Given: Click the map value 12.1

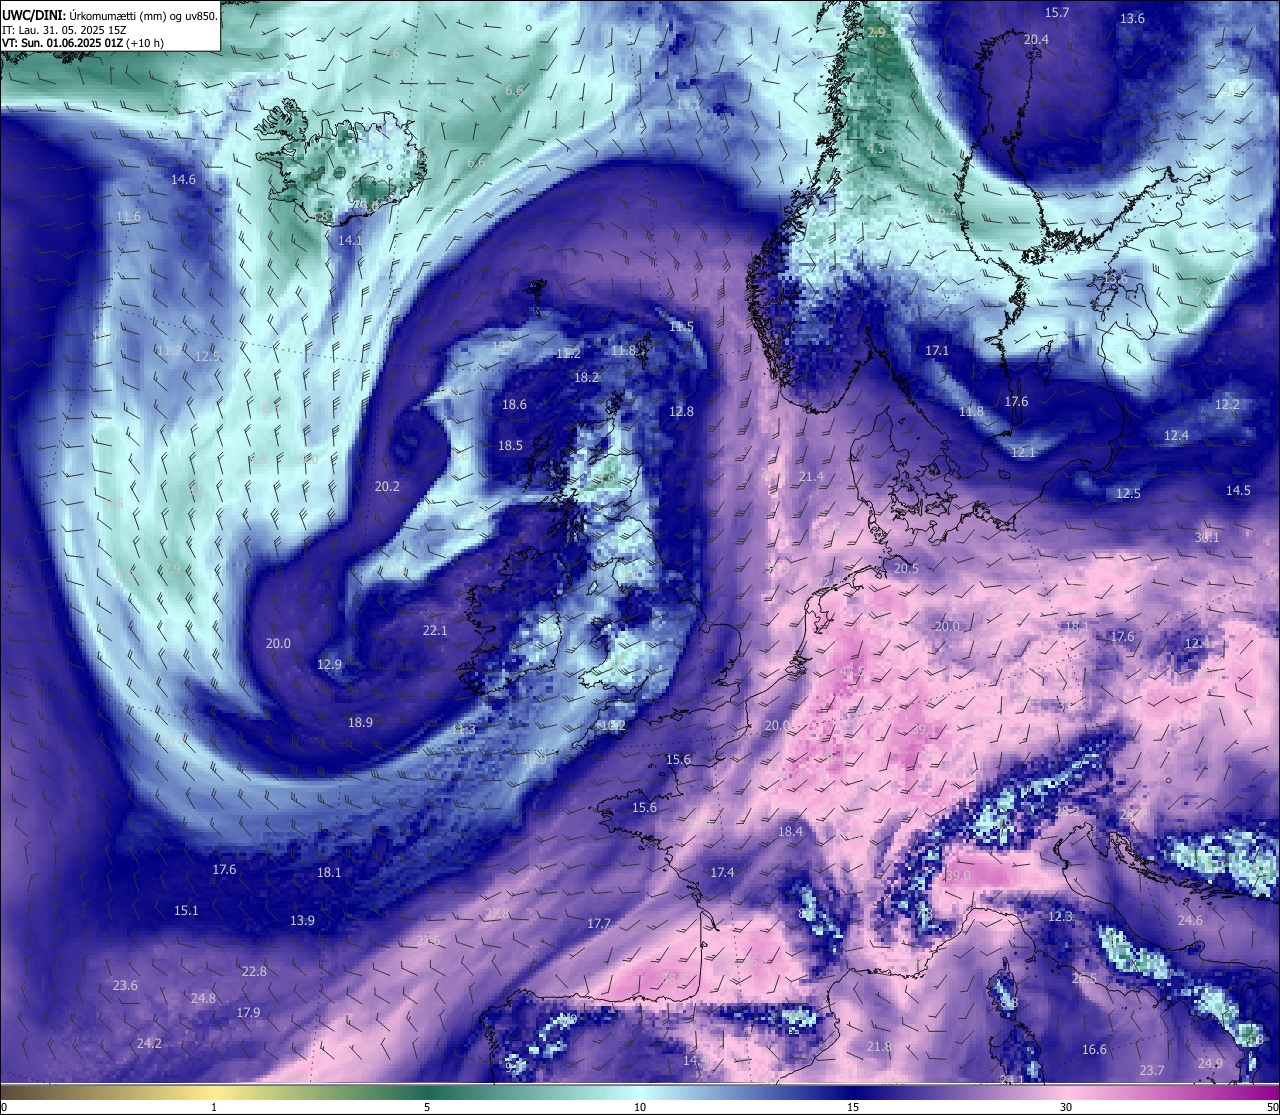Looking at the screenshot, I should pyautogui.click(x=1023, y=453).
